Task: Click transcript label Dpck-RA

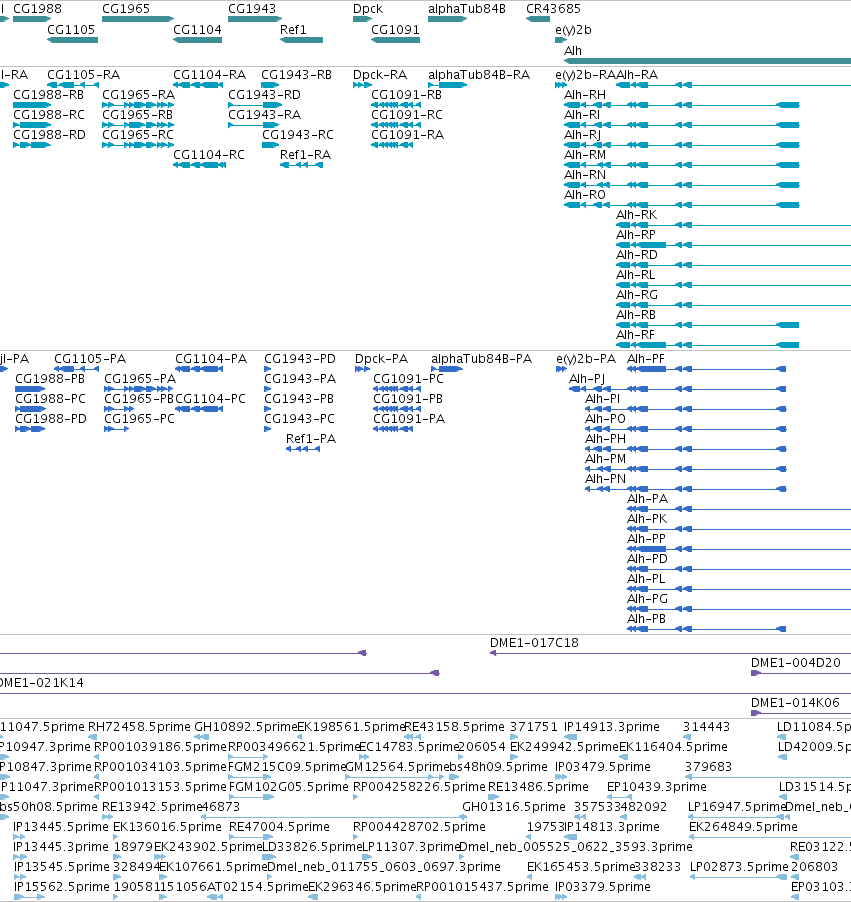Action: (380, 75)
